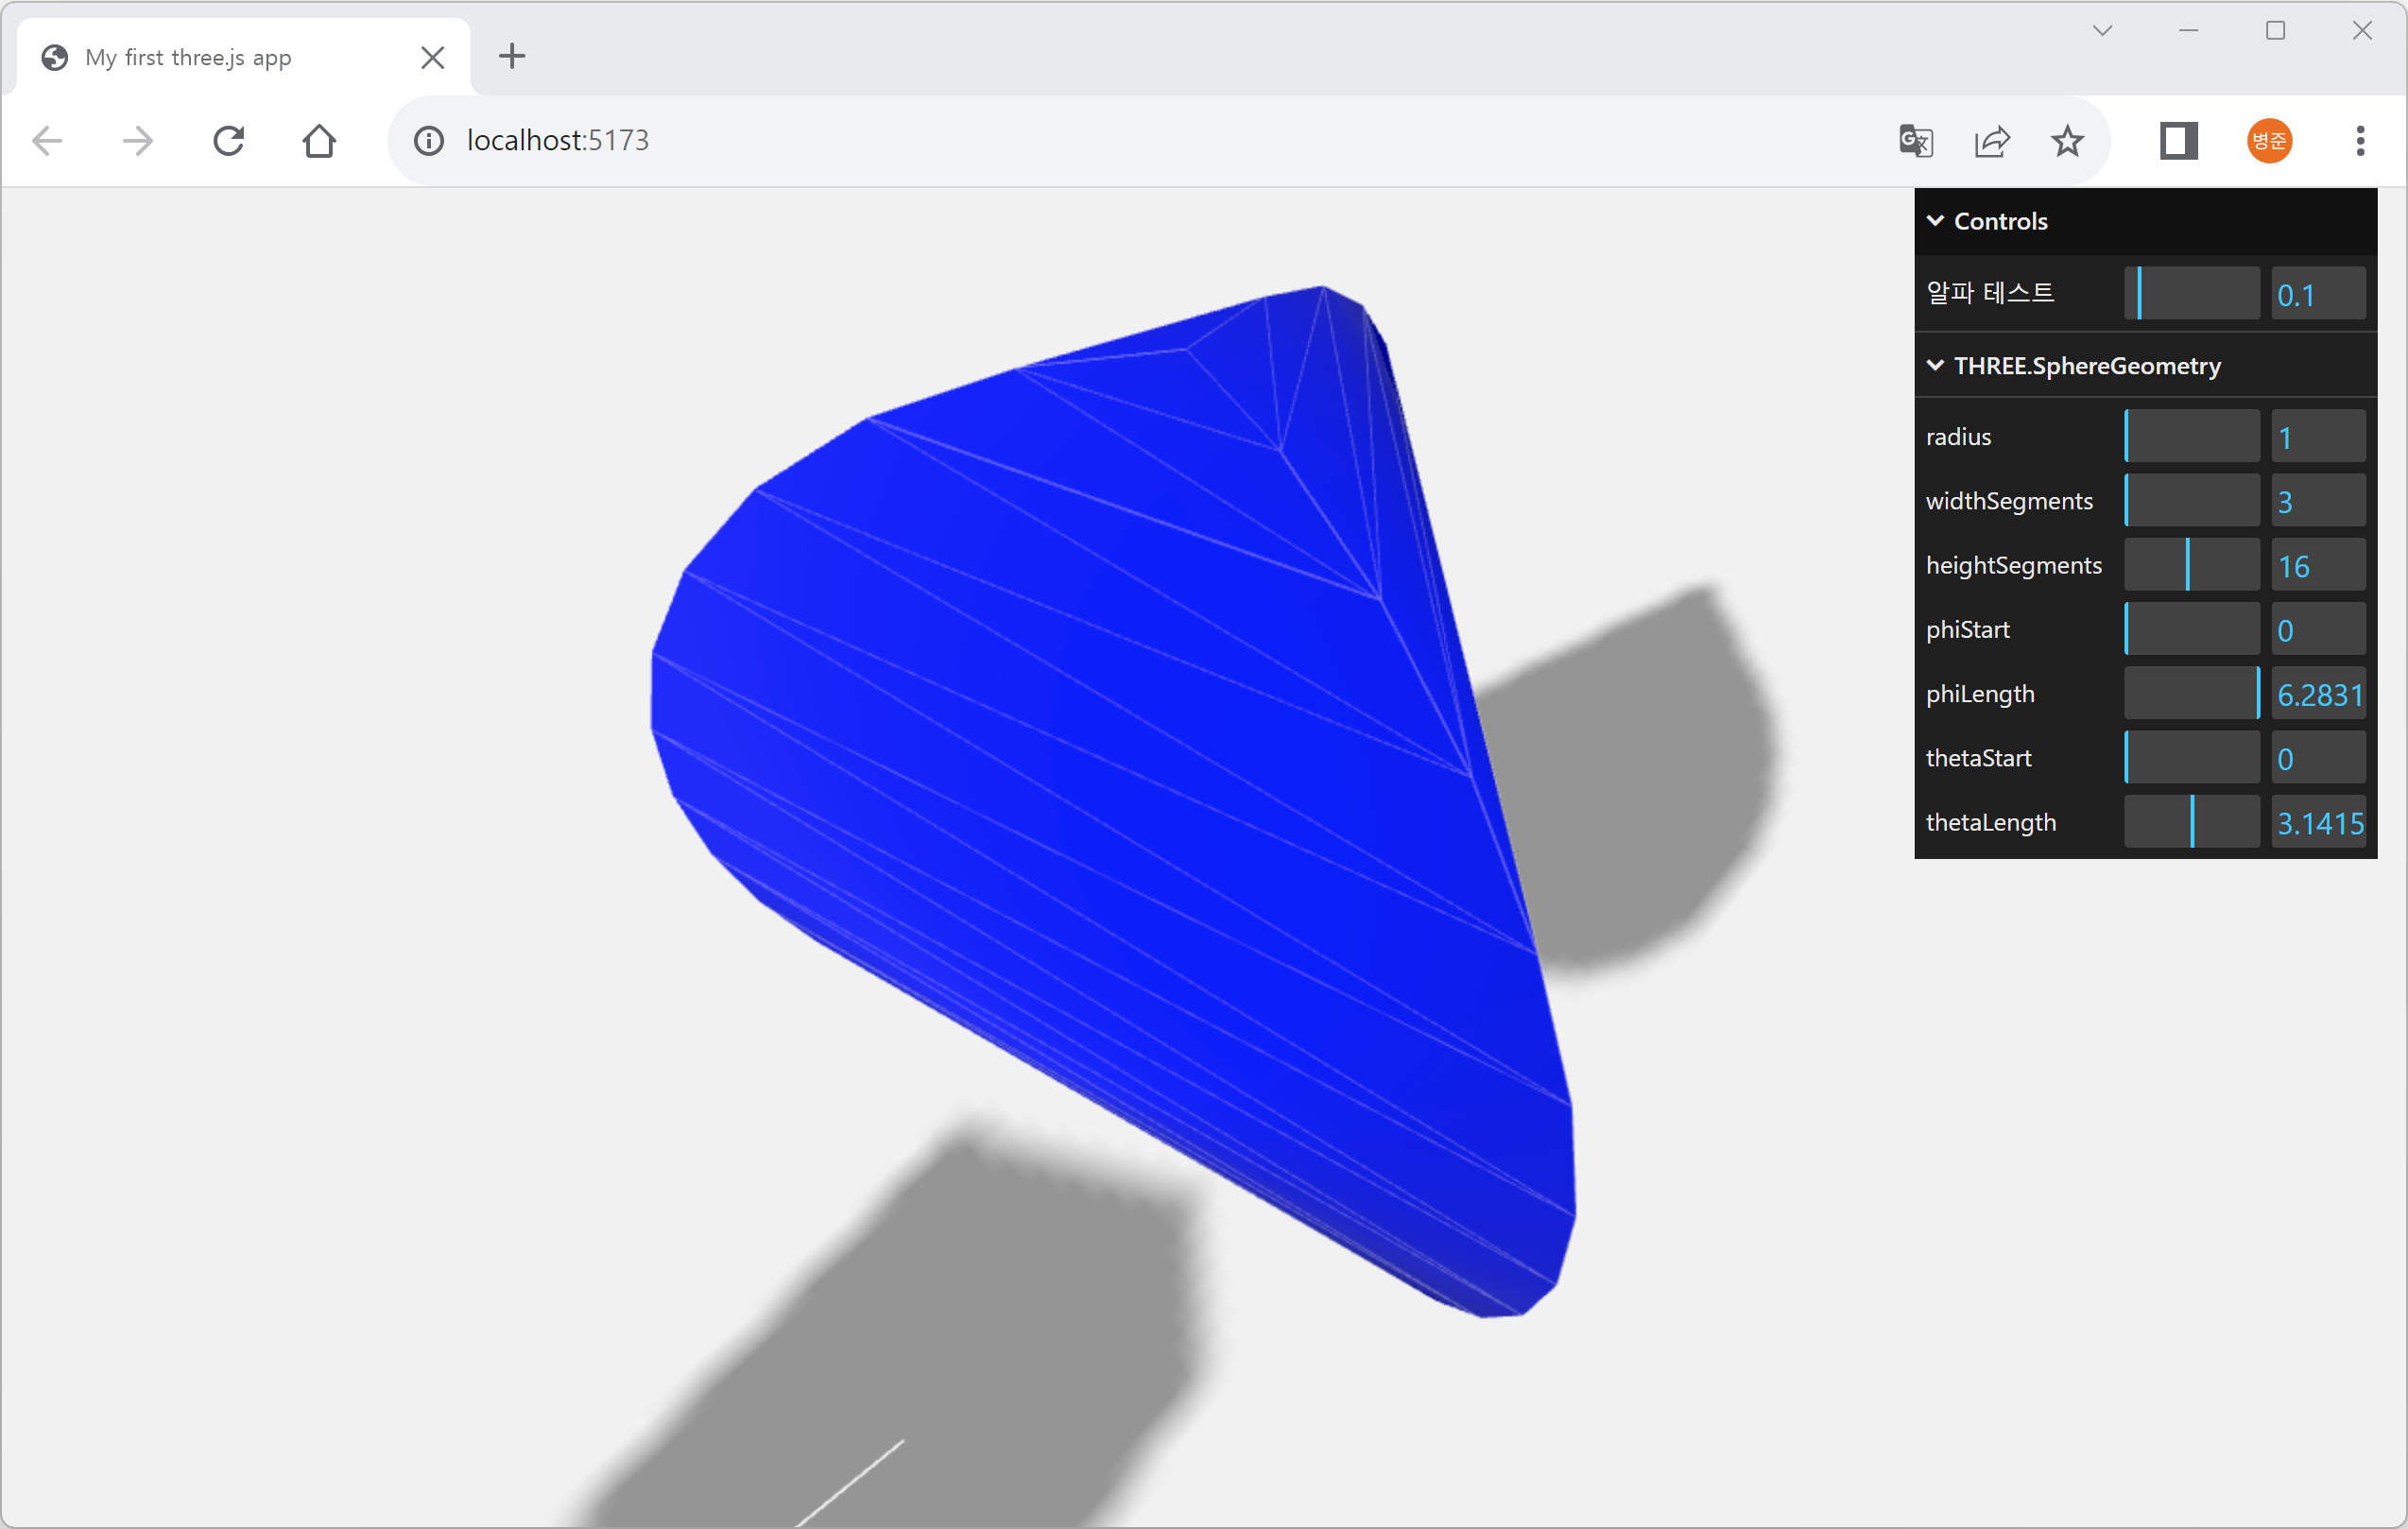Image resolution: width=2408 pixels, height=1529 pixels.
Task: Open the tab search chevron
Action: click(2102, 31)
